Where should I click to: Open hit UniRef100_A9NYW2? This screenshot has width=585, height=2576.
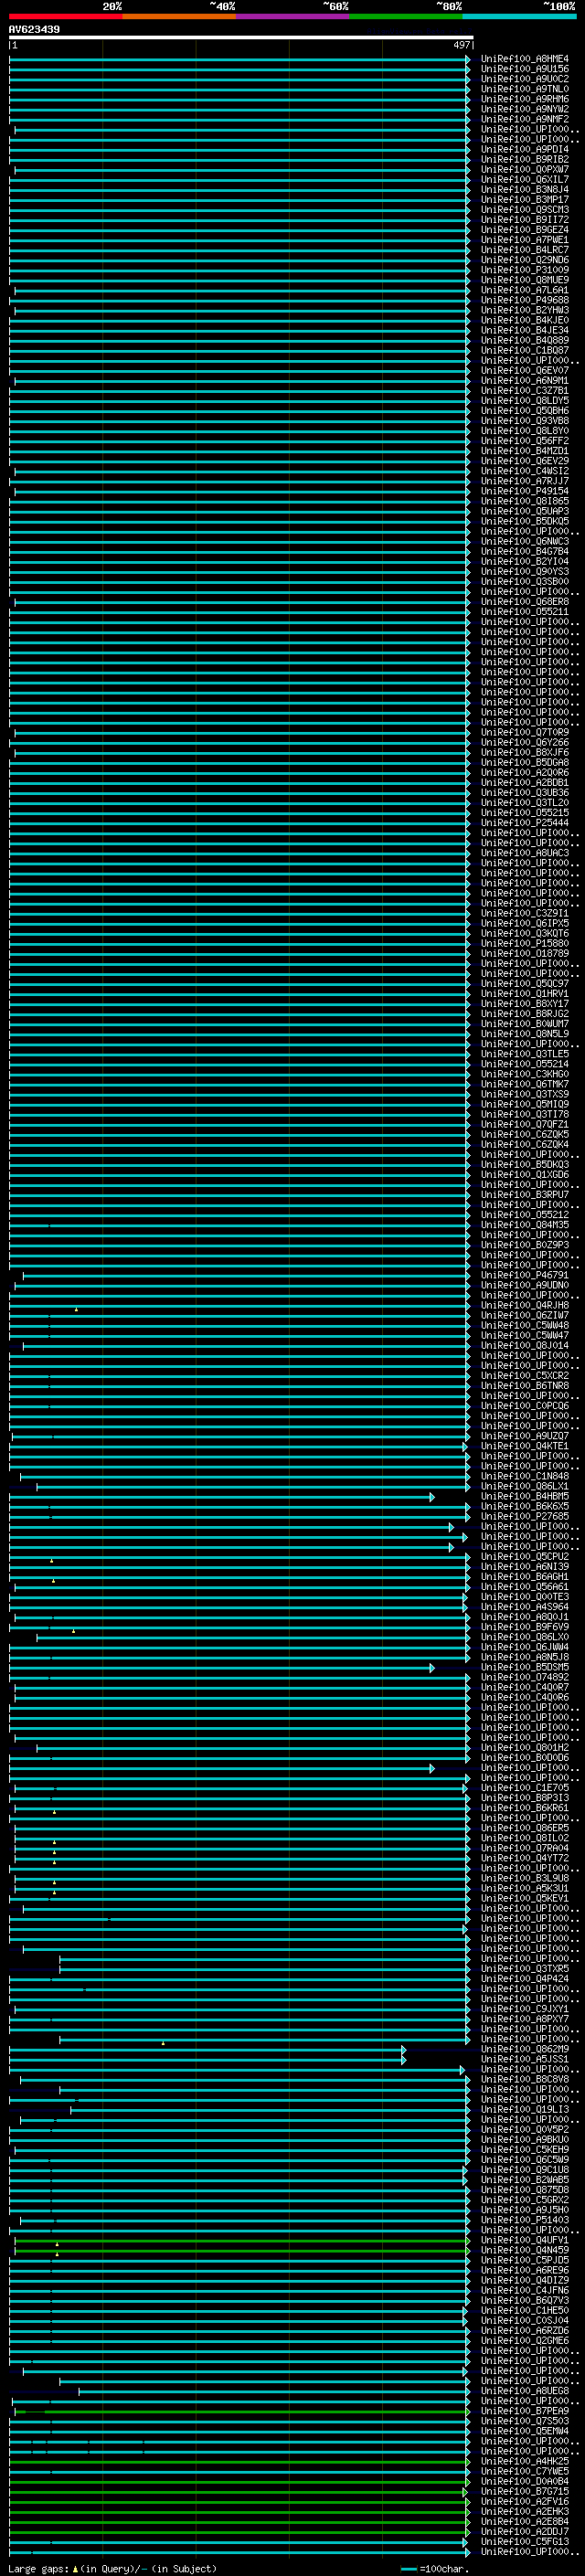tap(525, 109)
